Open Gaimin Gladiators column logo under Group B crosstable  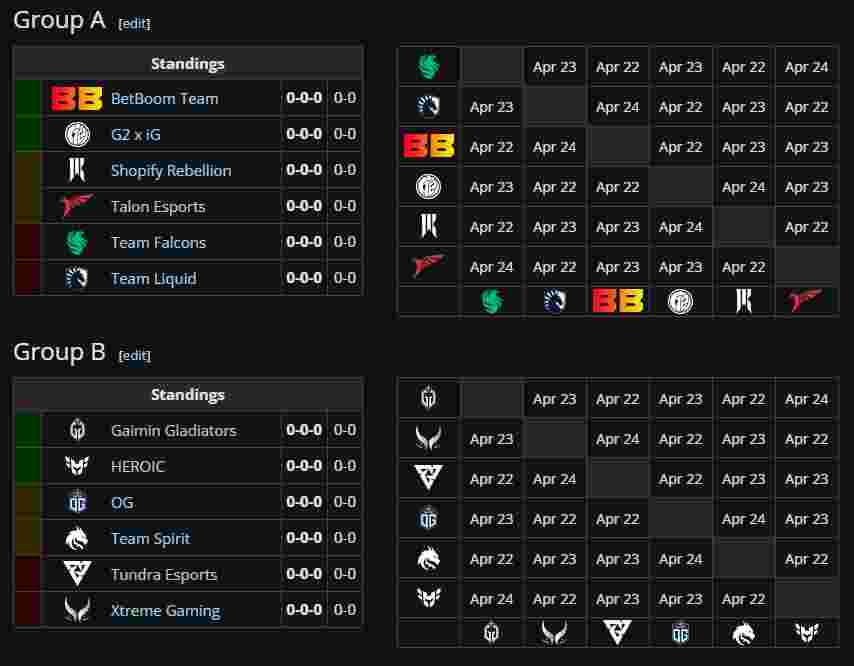point(492,633)
